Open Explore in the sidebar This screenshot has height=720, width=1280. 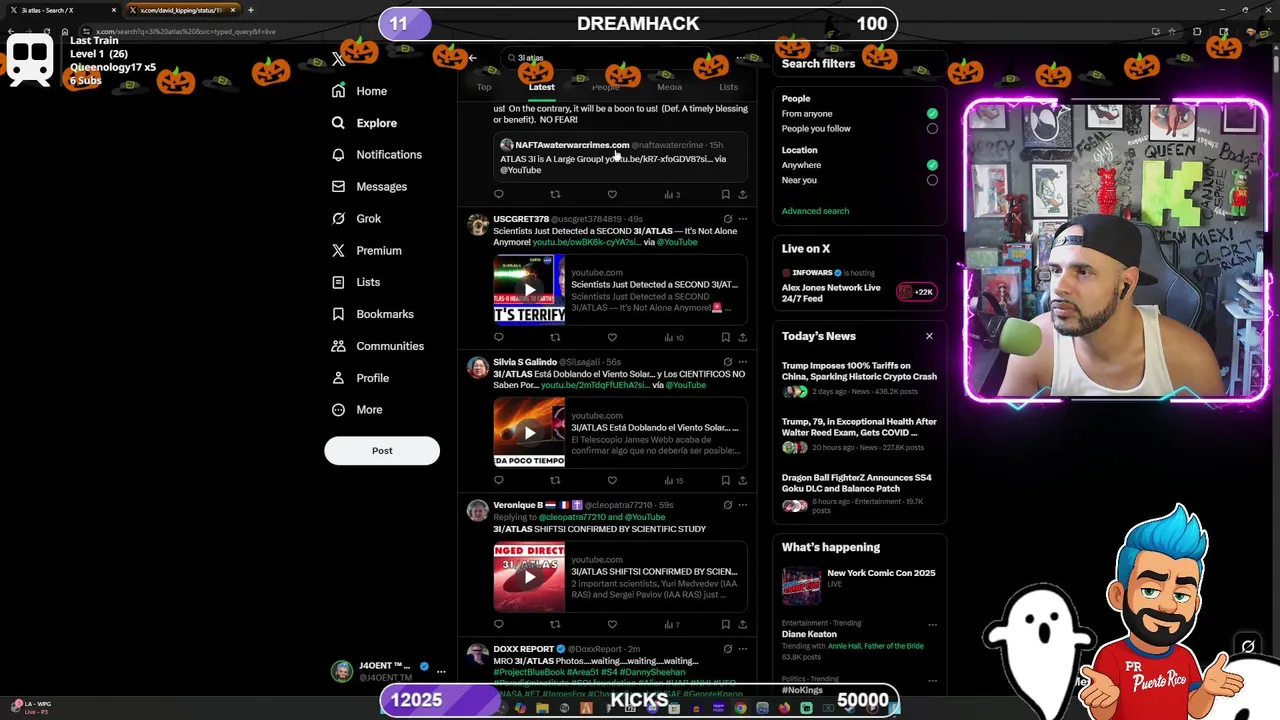(x=376, y=123)
